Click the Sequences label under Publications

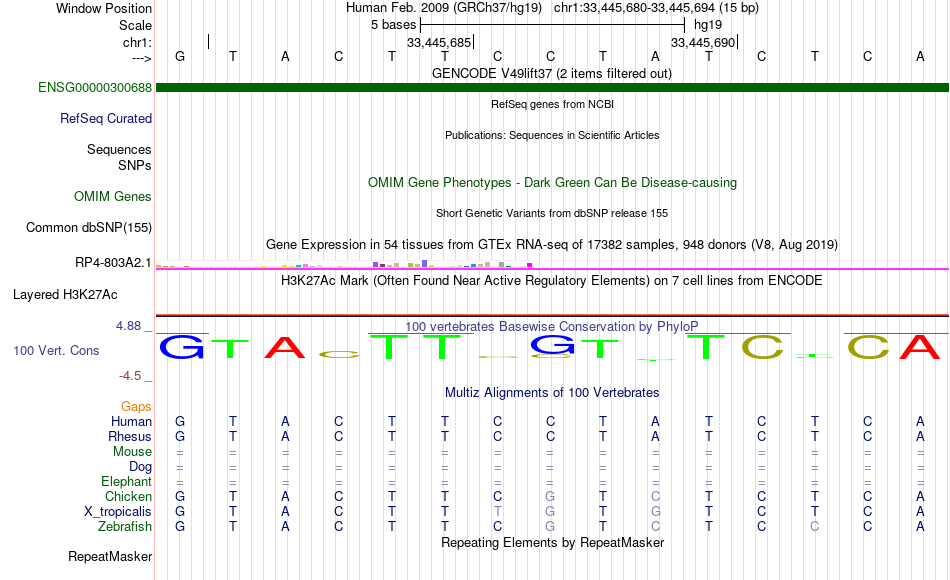(x=119, y=149)
